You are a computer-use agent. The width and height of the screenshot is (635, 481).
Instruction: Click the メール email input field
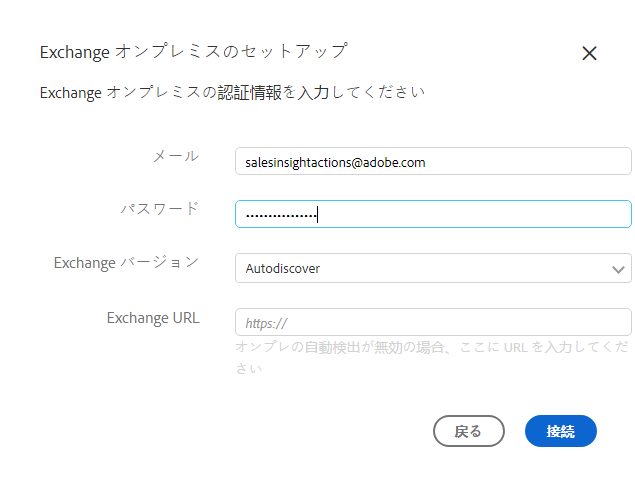click(x=432, y=161)
